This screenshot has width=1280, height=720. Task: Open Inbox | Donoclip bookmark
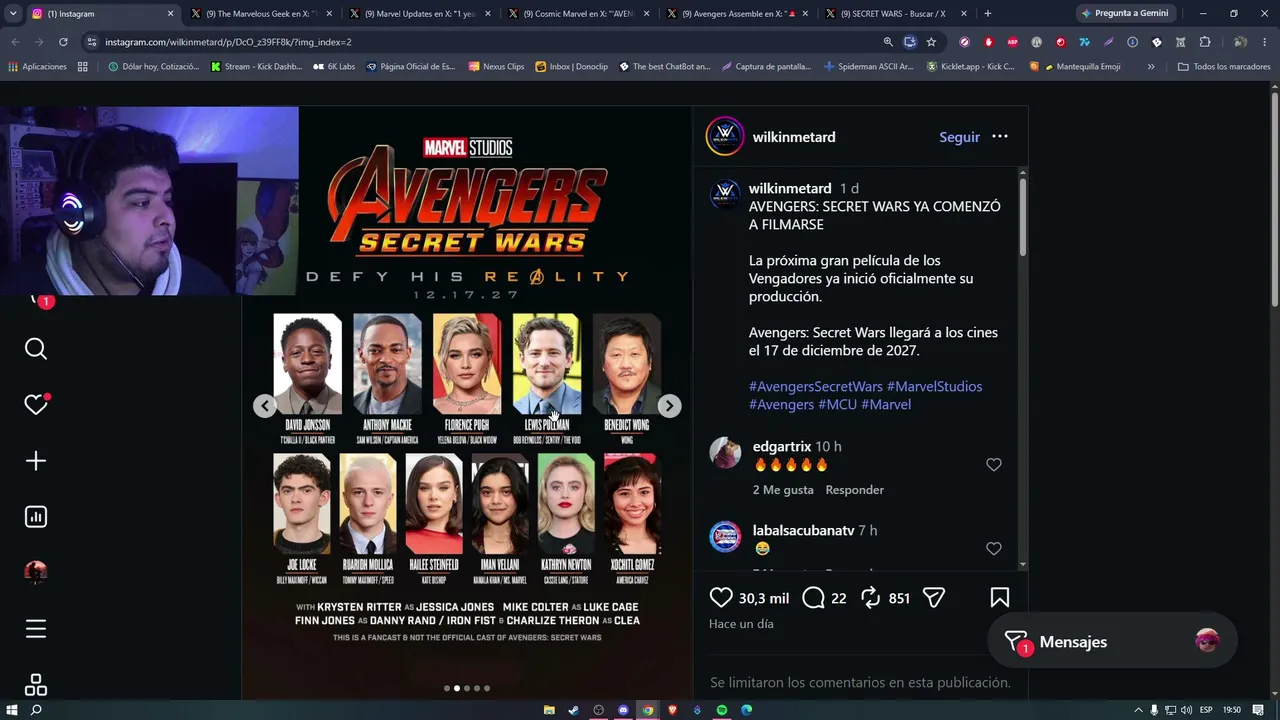[x=571, y=67]
